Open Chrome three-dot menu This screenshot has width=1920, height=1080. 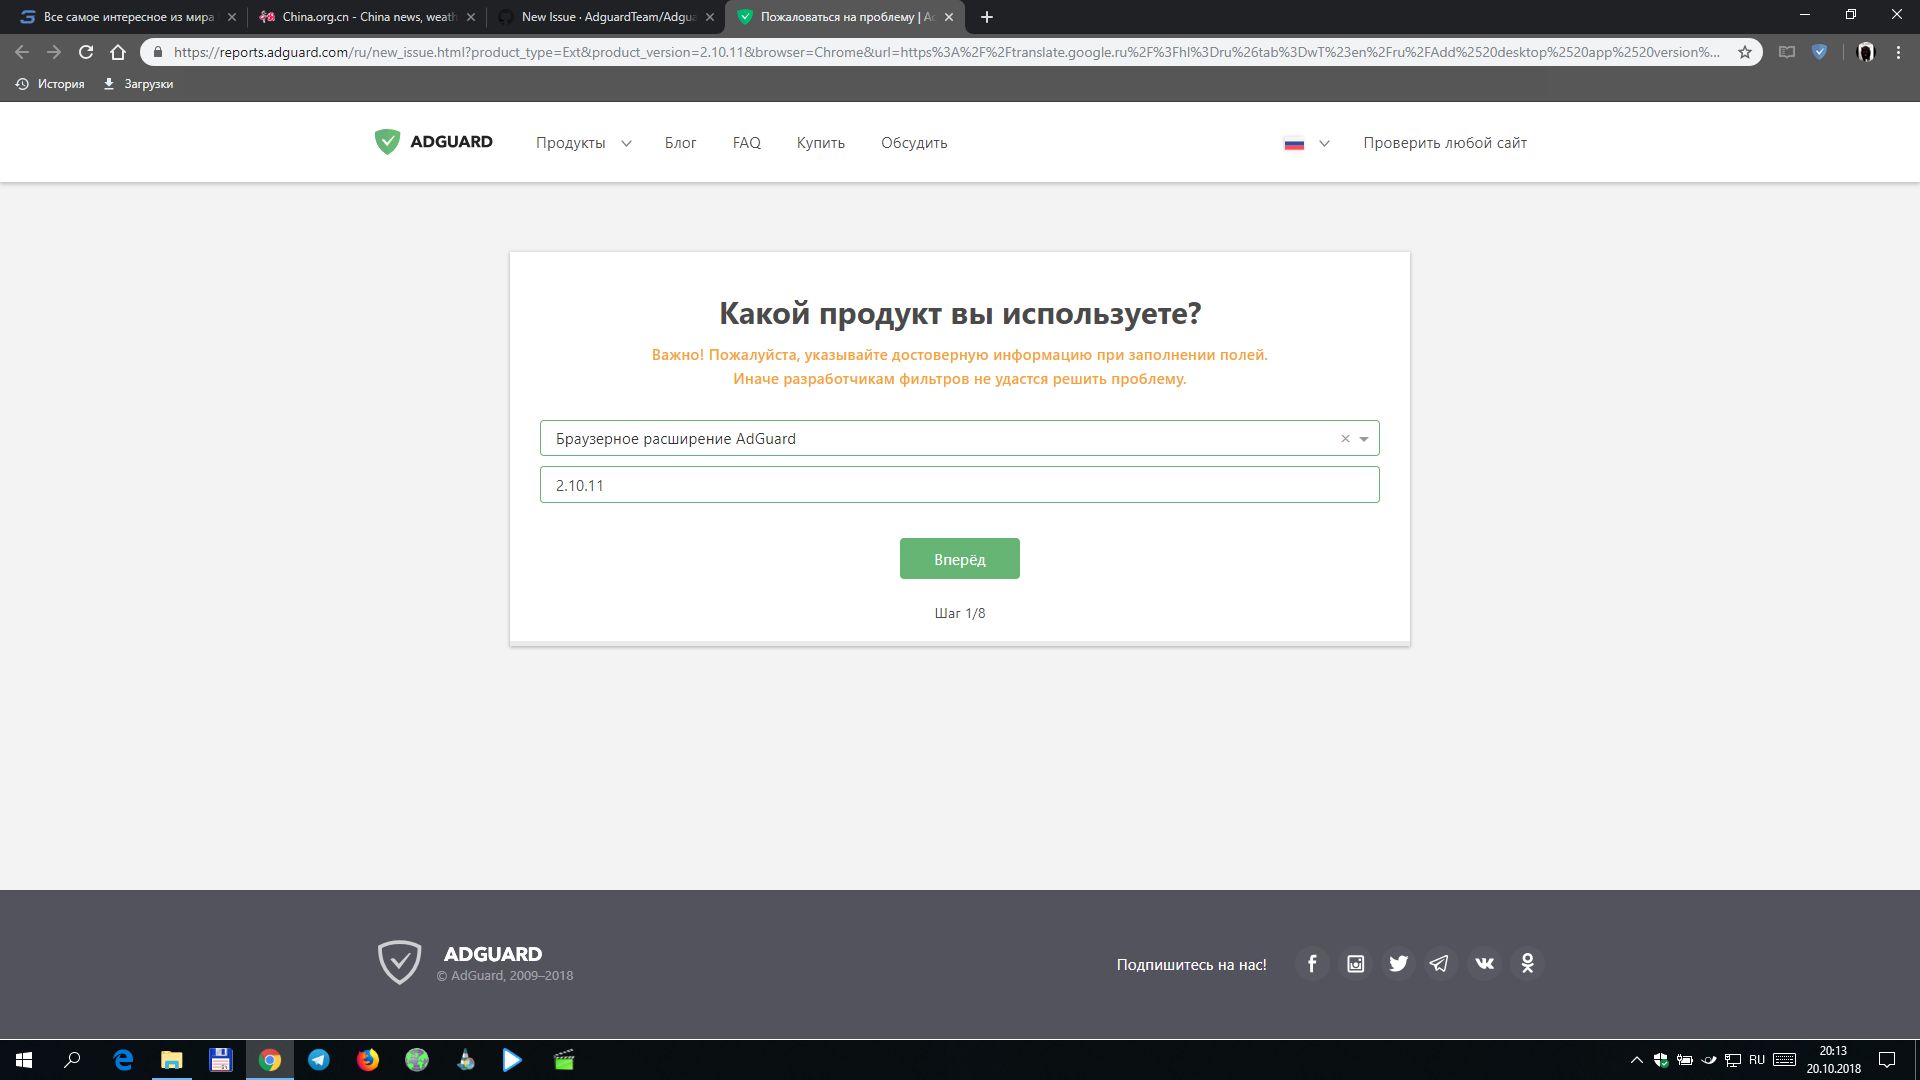1898,52
